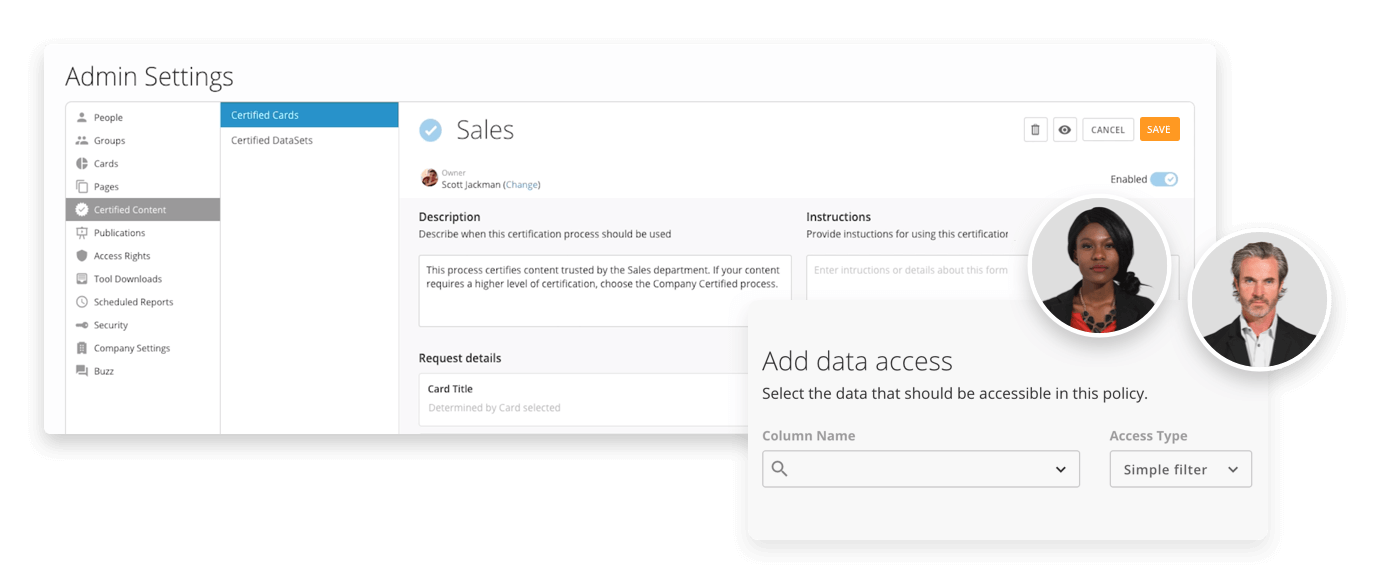This screenshot has width=1376, height=584.
Task: Toggle the preview eye icon
Action: pyautogui.click(x=1064, y=129)
